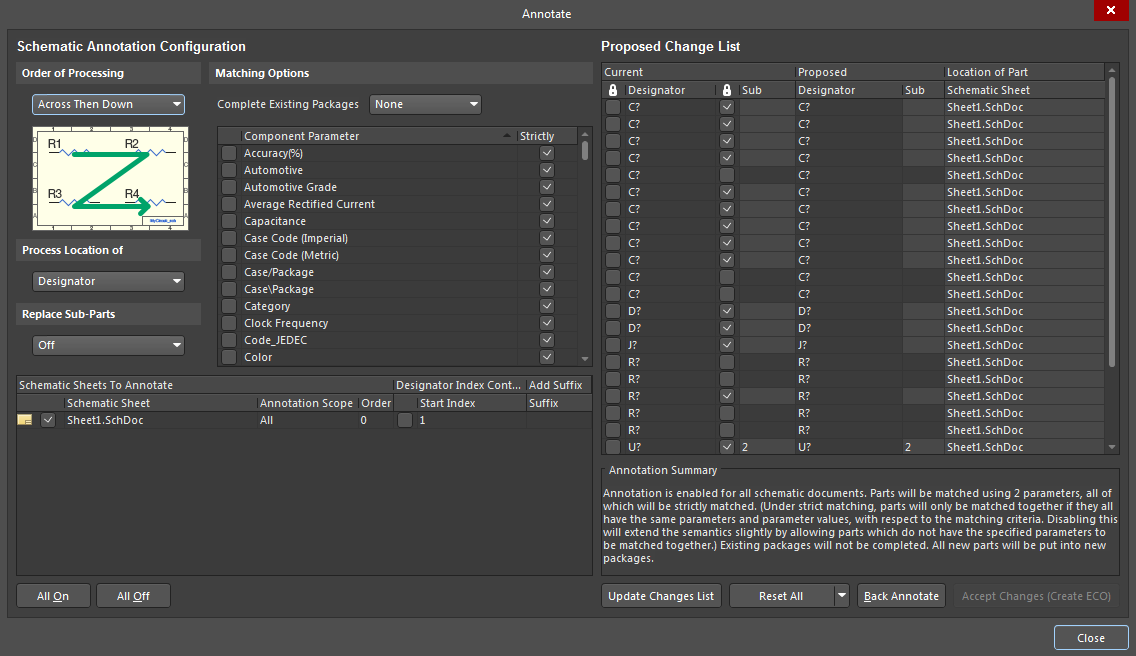Enable Designator Index Control for Sheet1.SchDoc

[404, 419]
